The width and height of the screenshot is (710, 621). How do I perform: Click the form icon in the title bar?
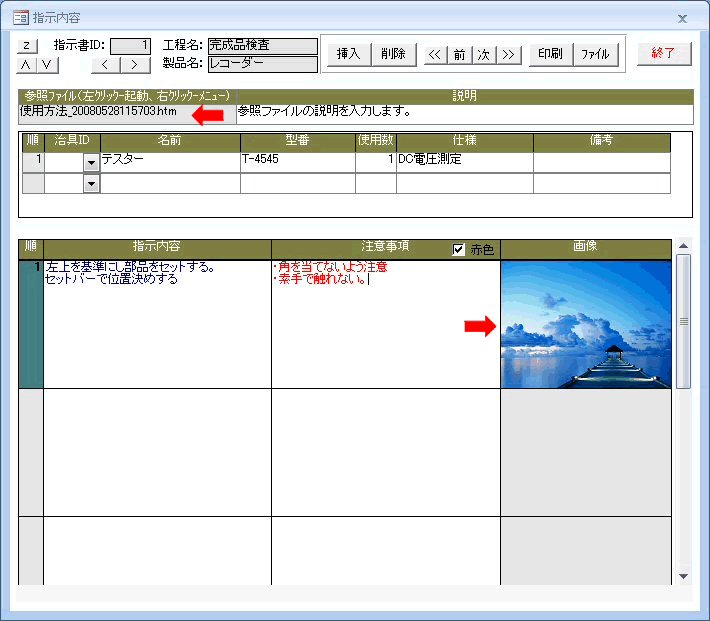pyautogui.click(x=21, y=18)
